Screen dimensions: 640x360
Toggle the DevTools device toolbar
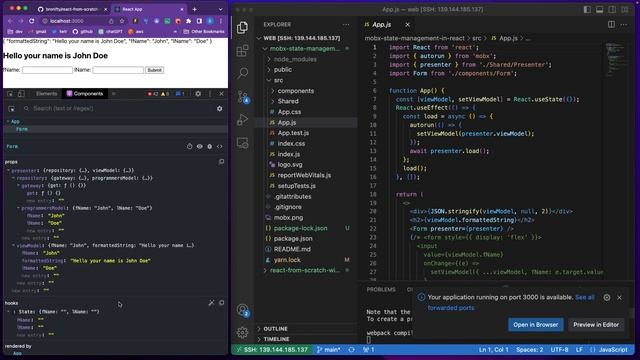tap(21, 94)
